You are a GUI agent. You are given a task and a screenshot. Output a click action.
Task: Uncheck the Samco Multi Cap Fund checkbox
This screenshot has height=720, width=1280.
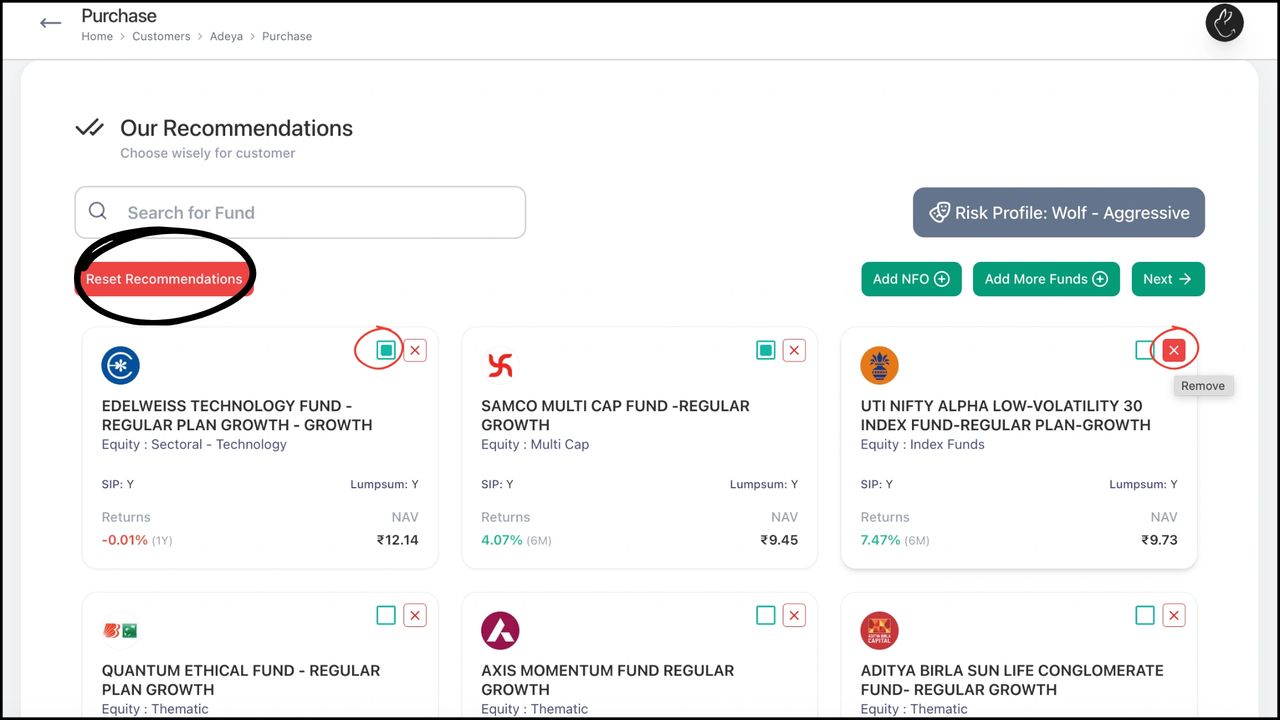(766, 350)
